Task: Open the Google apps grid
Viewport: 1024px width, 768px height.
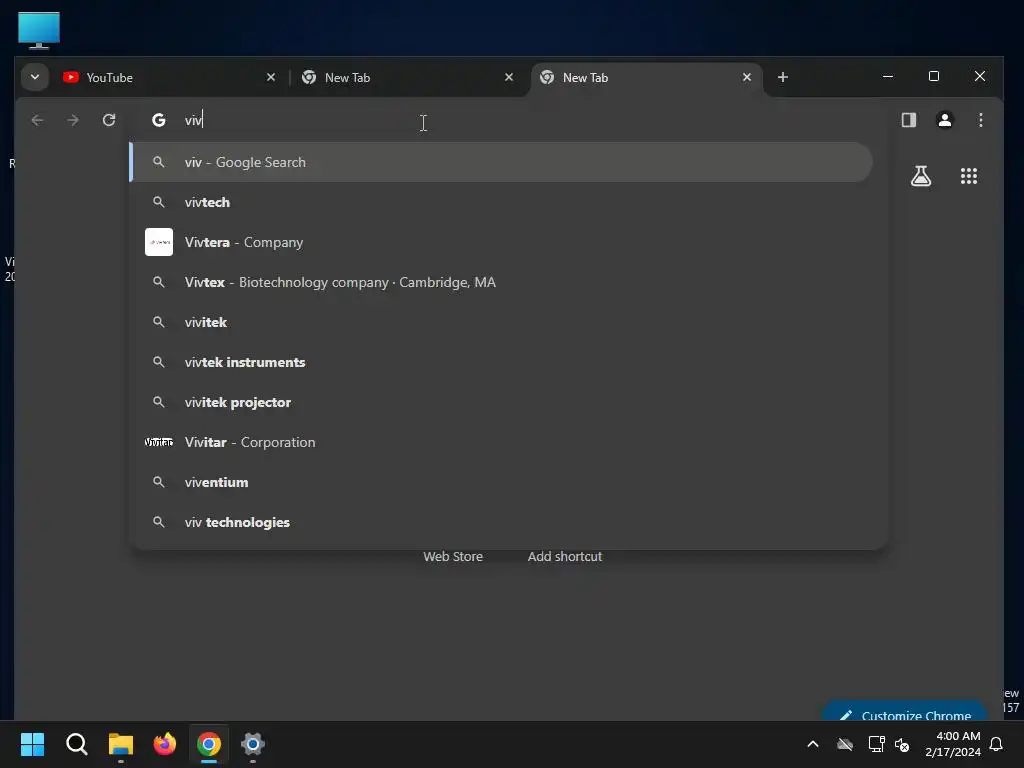Action: tap(968, 176)
